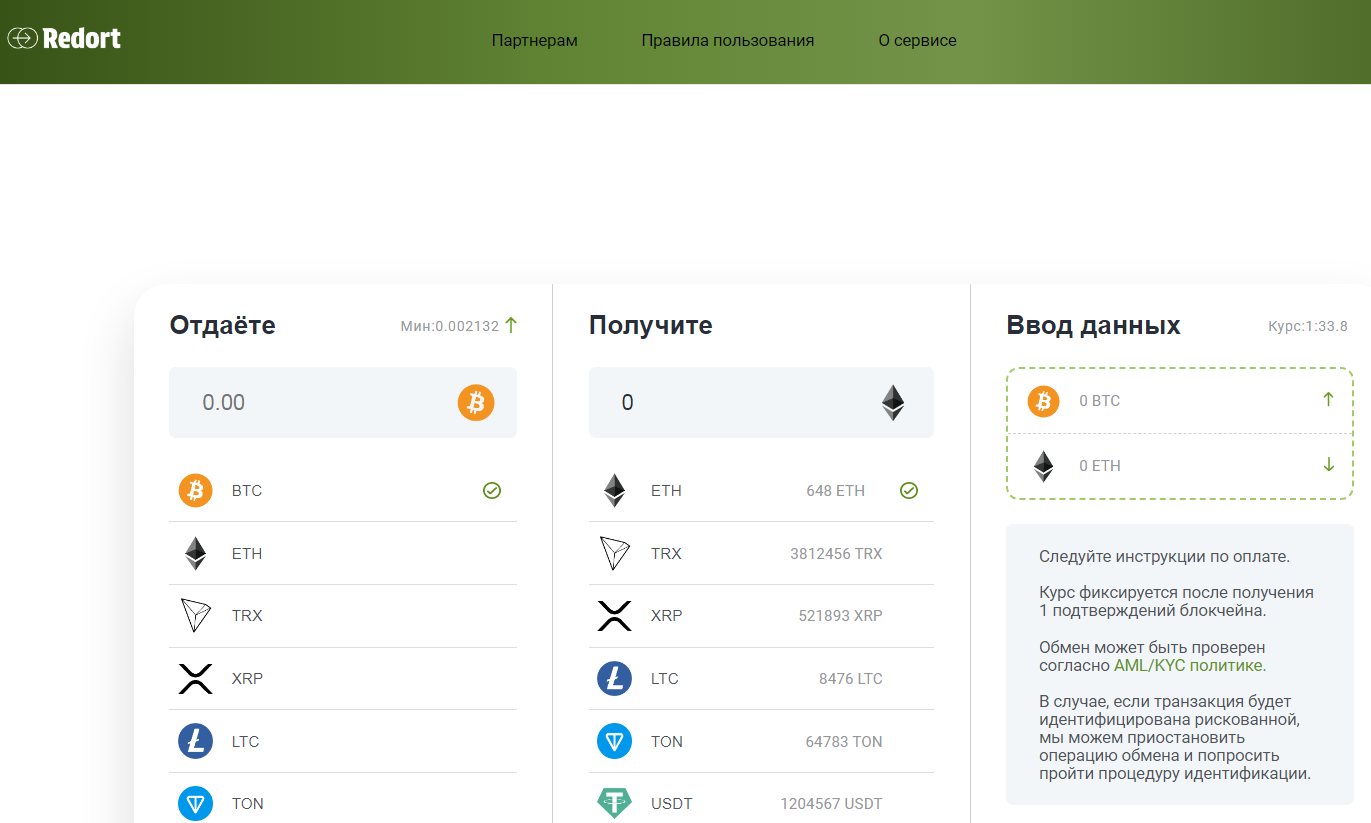Image resolution: width=1371 pixels, height=823 pixels.
Task: Click the 0 BTC text in Ввод данных
Action: (x=1100, y=401)
